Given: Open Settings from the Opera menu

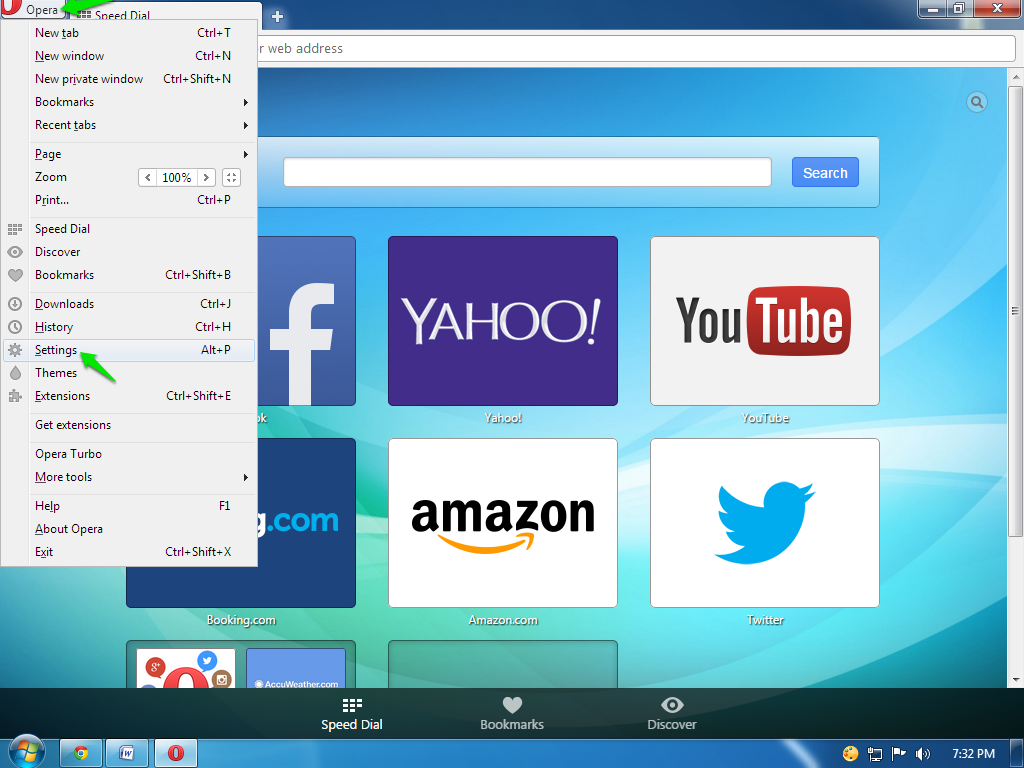Looking at the screenshot, I should [129, 350].
